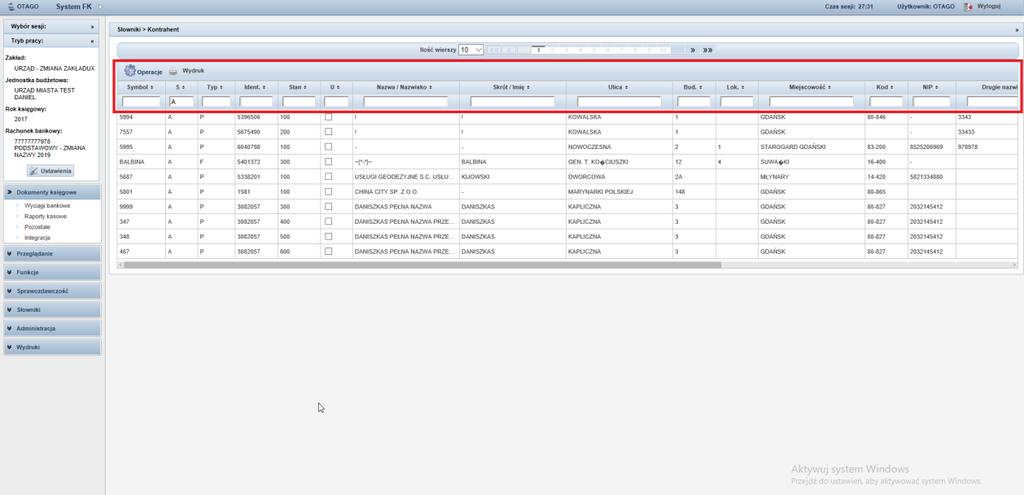Click the Symbol filter field

pyautogui.click(x=141, y=102)
